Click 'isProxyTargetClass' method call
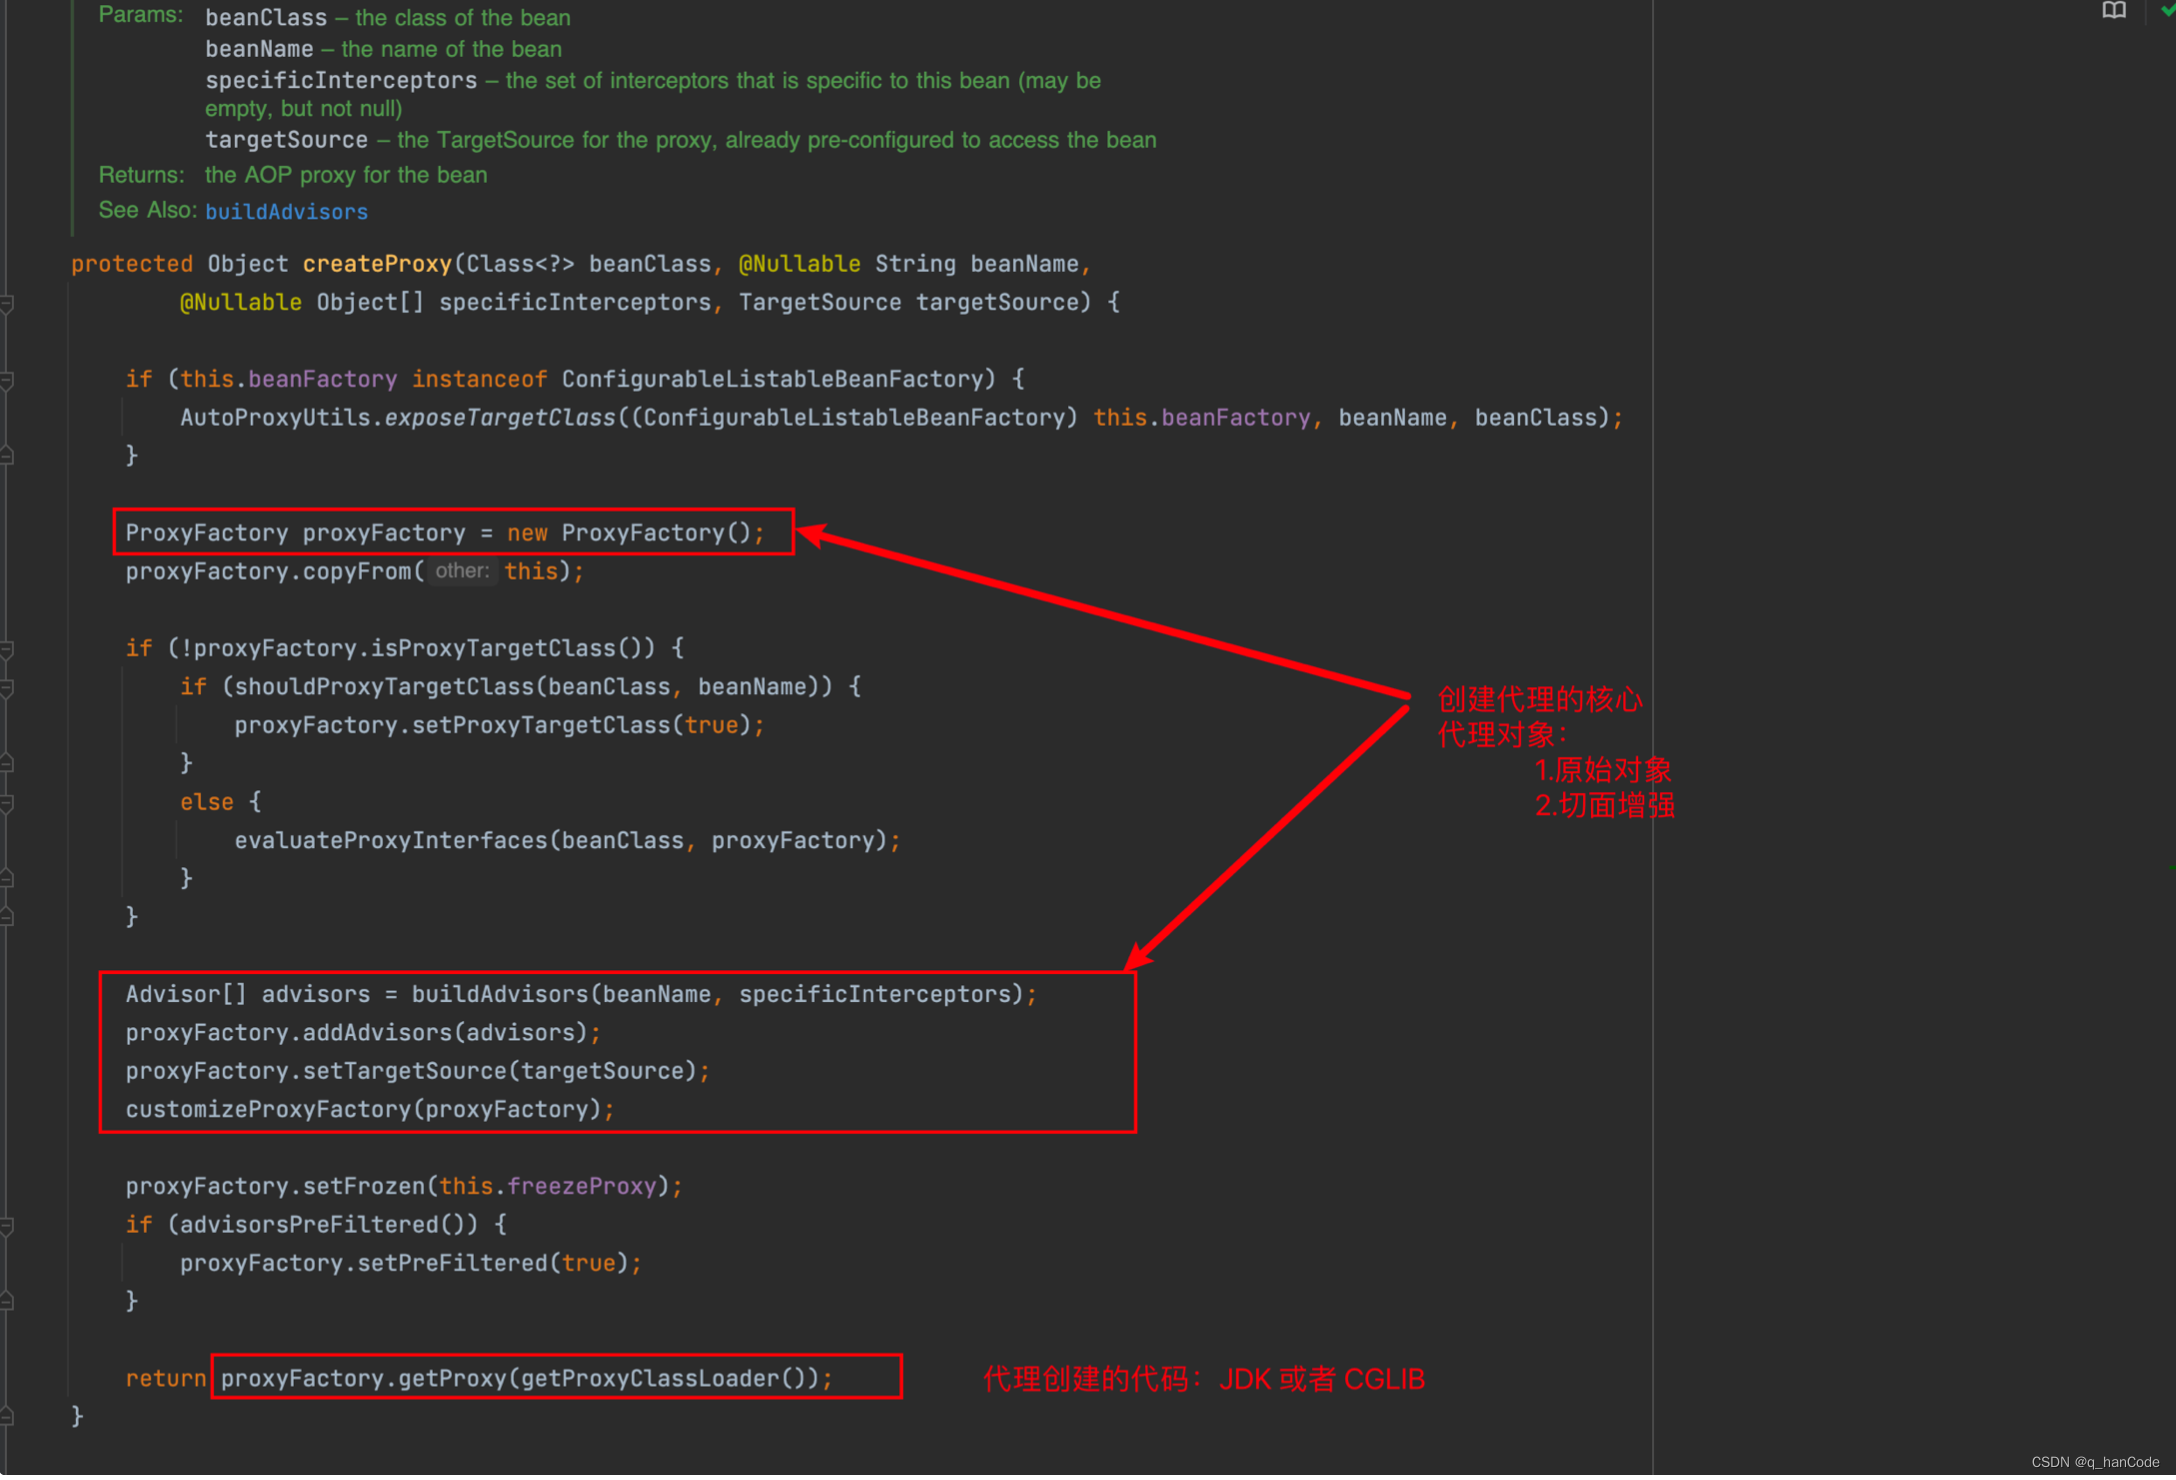Viewport: 2176px width, 1480px height. [493, 648]
